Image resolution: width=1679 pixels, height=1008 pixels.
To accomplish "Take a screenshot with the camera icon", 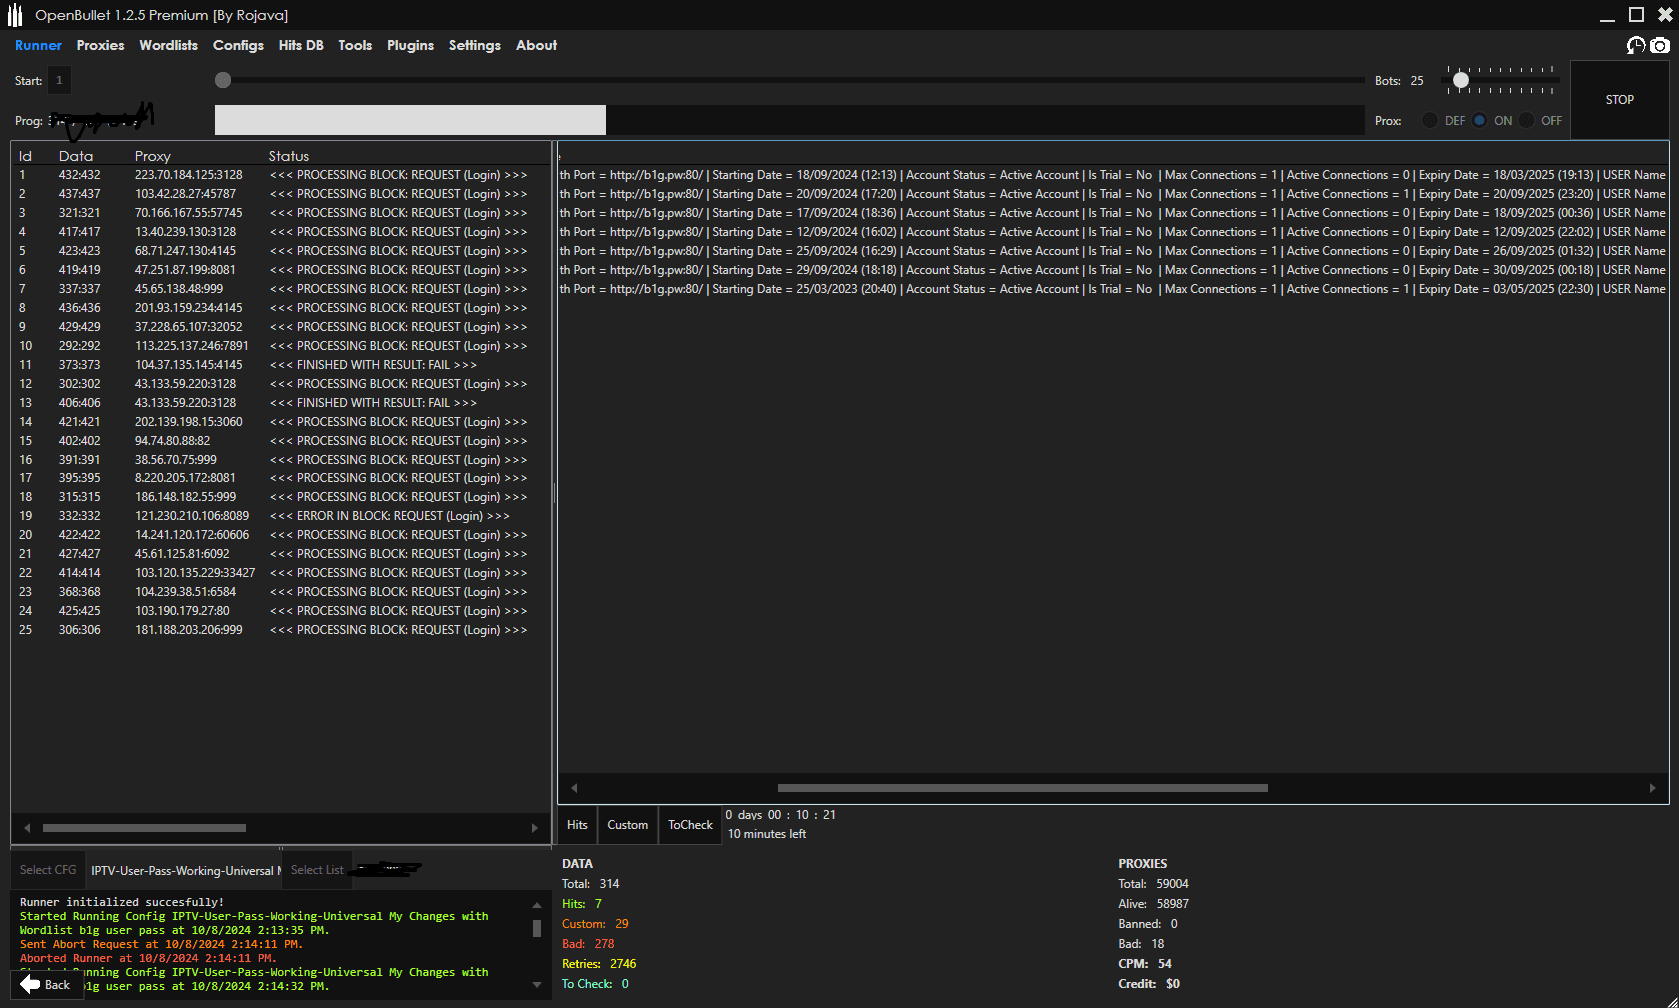I will 1660,45.
